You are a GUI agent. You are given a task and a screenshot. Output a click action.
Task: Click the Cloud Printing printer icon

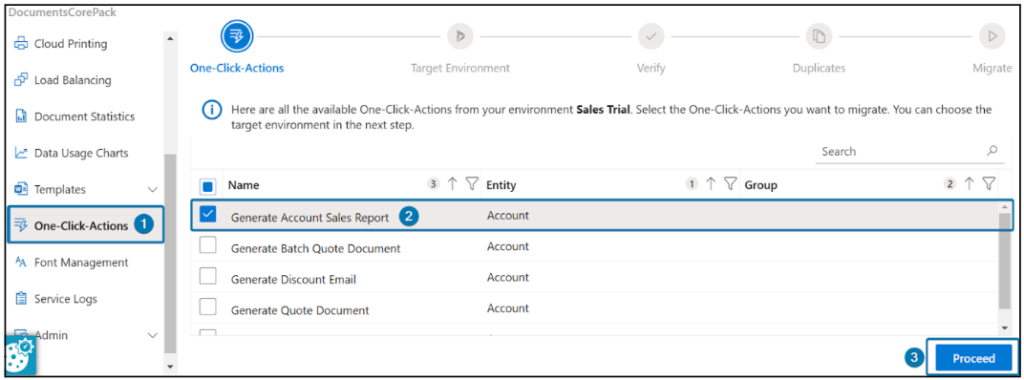click(x=21, y=44)
